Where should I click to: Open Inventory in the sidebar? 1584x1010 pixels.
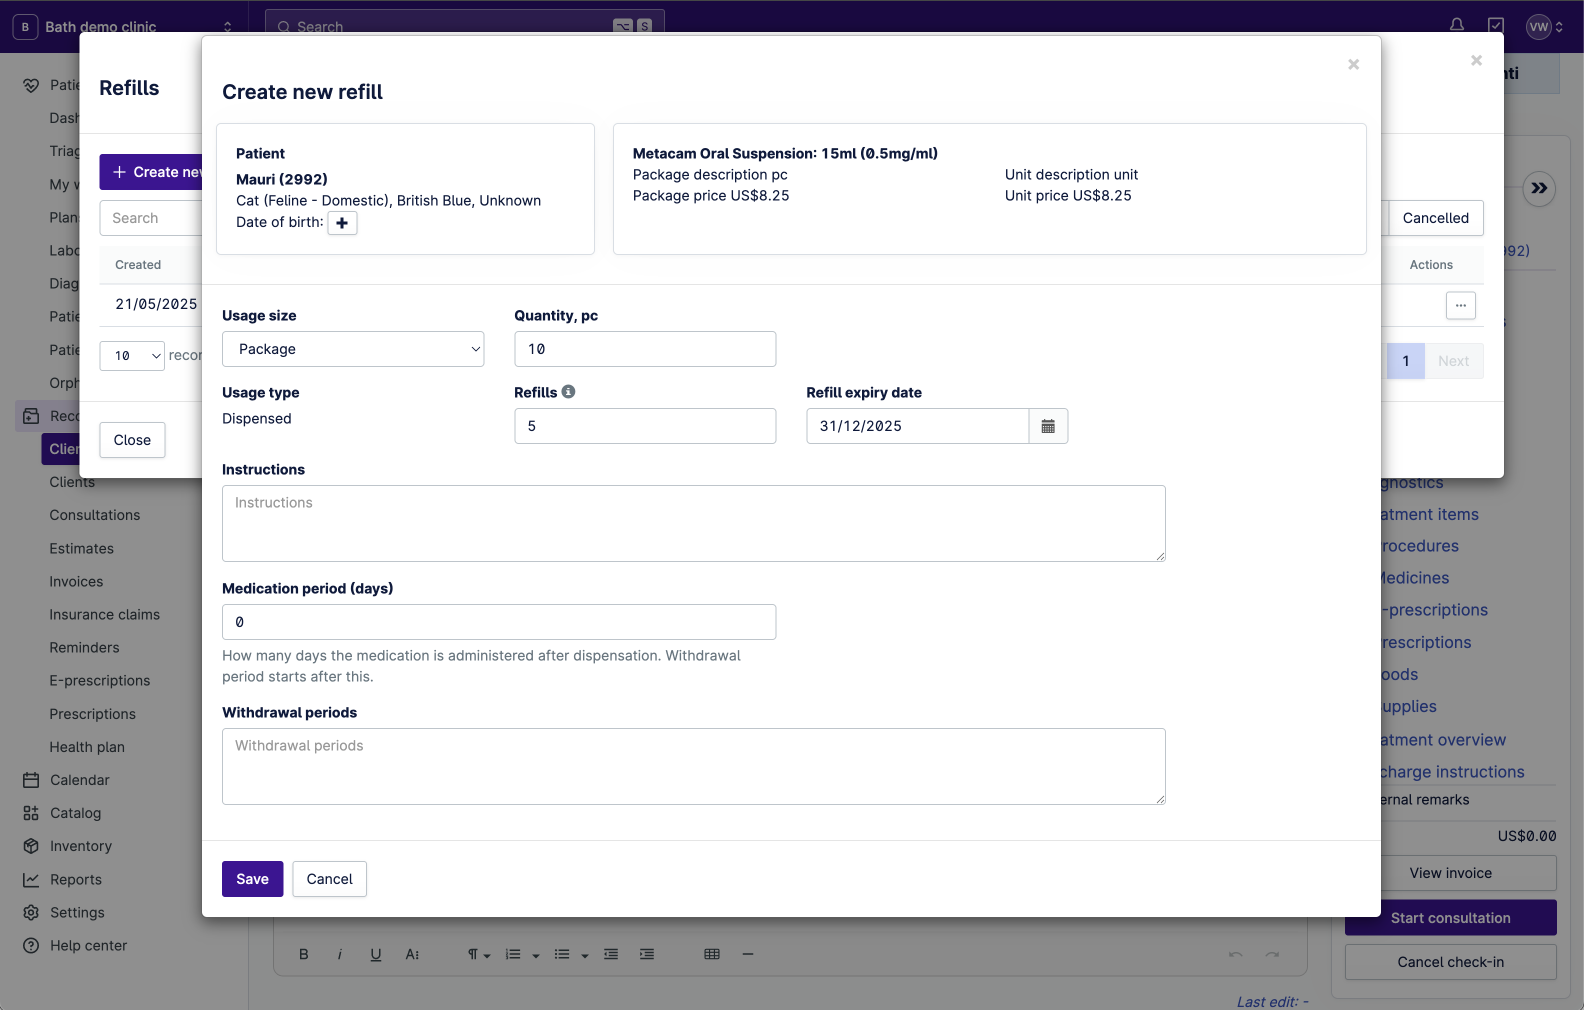click(x=81, y=846)
